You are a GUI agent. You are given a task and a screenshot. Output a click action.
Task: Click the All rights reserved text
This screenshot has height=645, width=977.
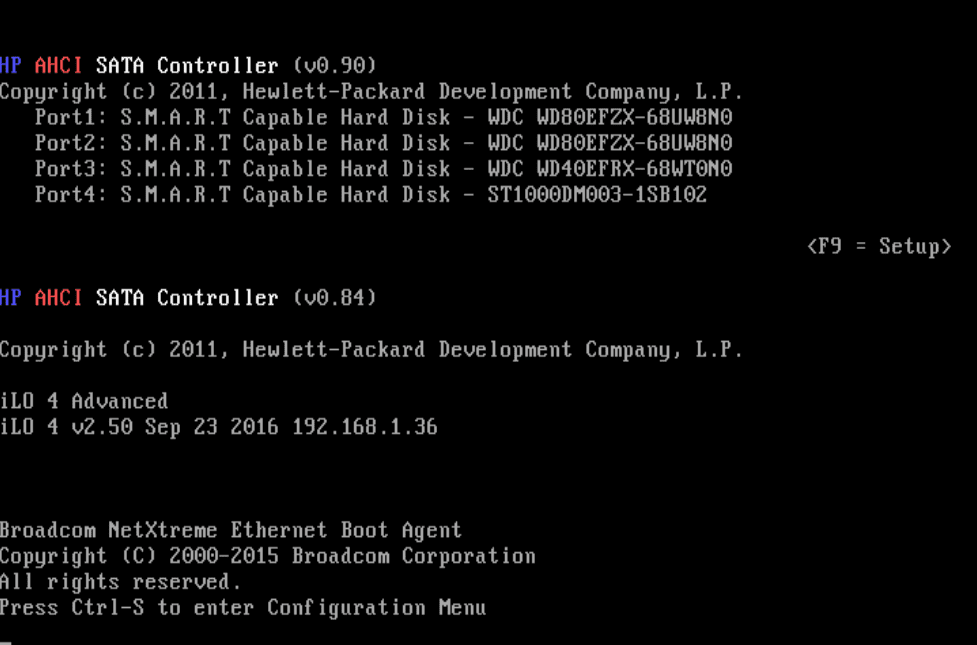click(x=120, y=582)
